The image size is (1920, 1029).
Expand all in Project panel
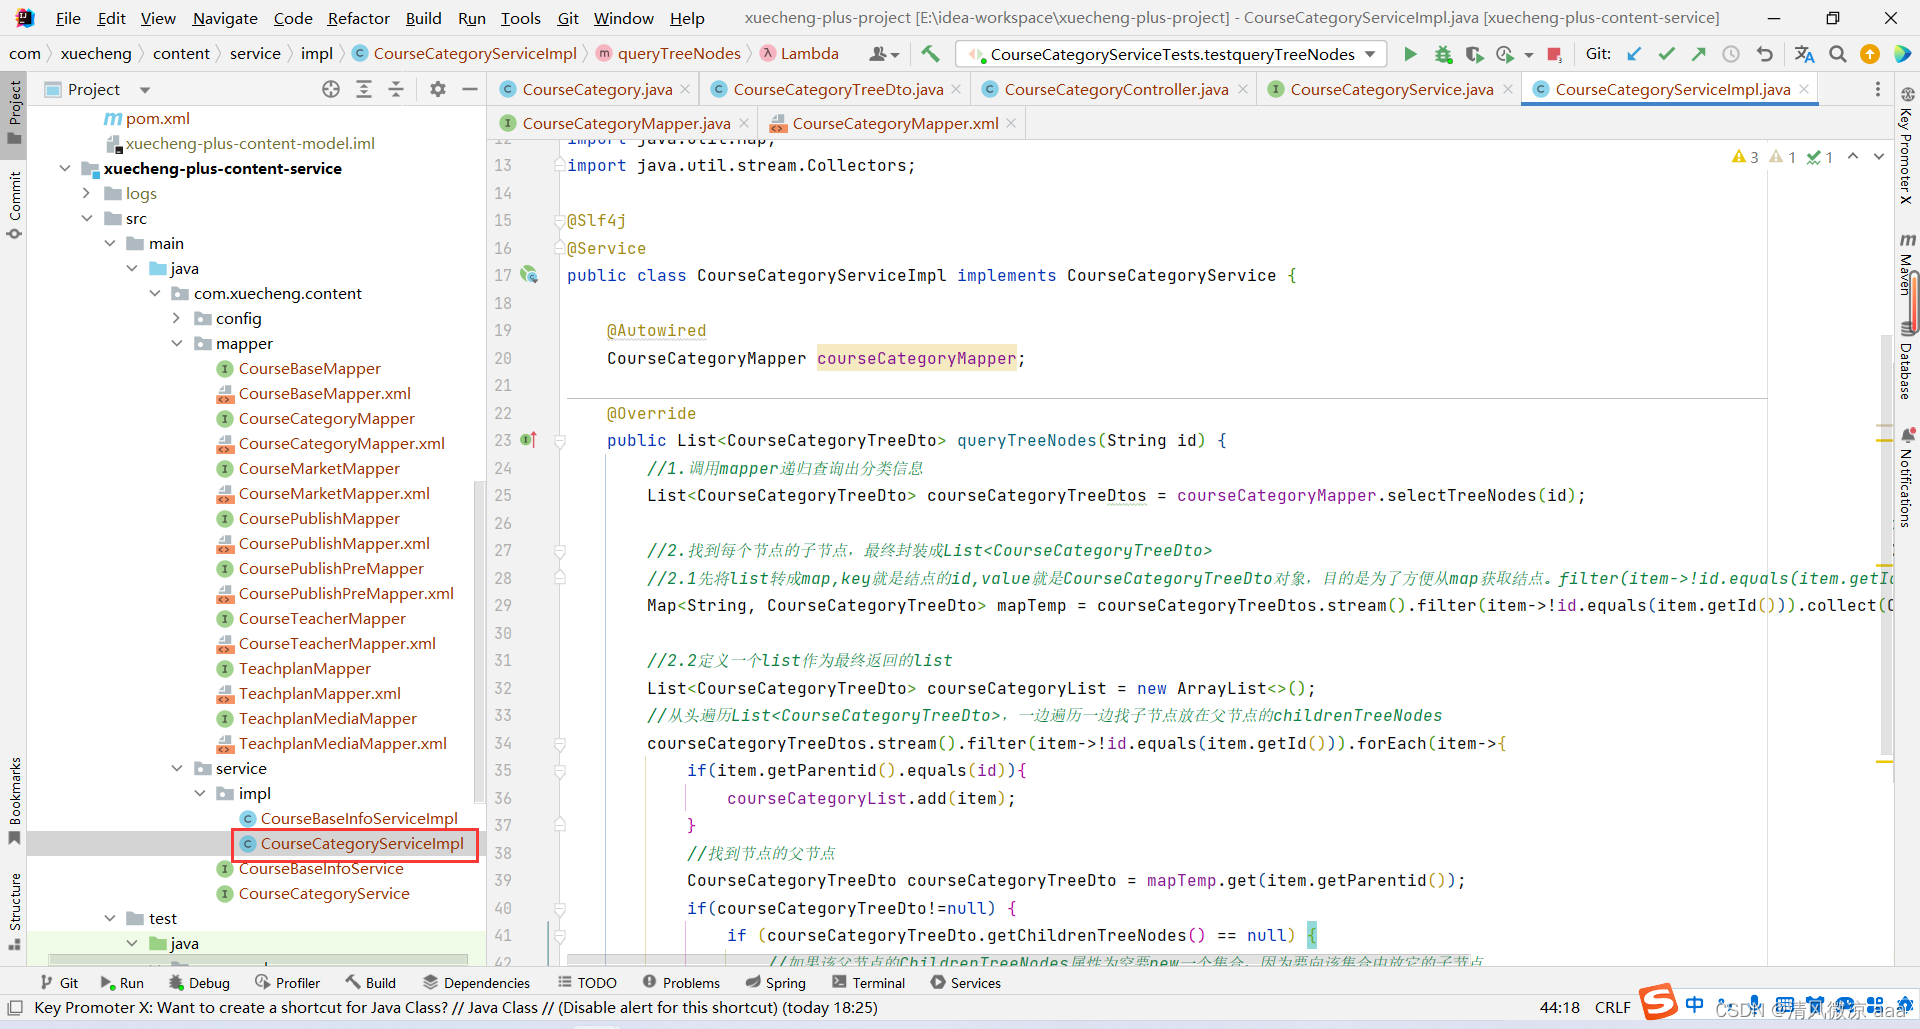[x=364, y=89]
